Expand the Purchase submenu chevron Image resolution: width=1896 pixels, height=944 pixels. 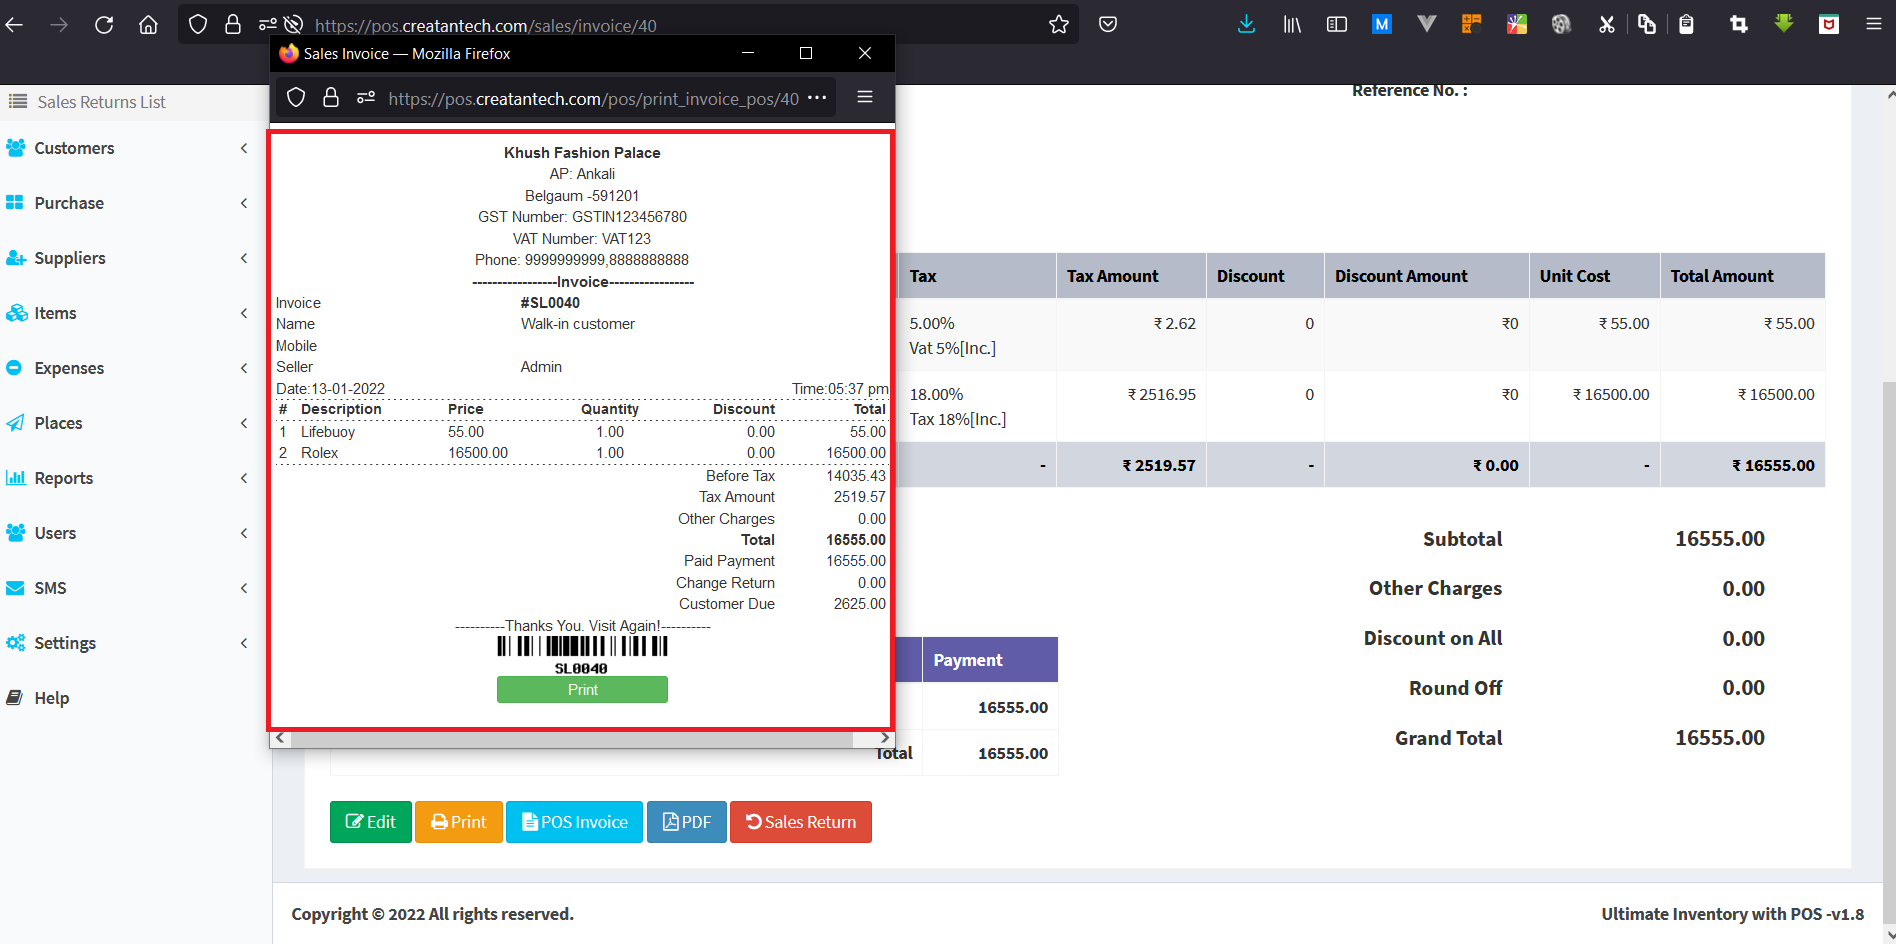coord(244,203)
